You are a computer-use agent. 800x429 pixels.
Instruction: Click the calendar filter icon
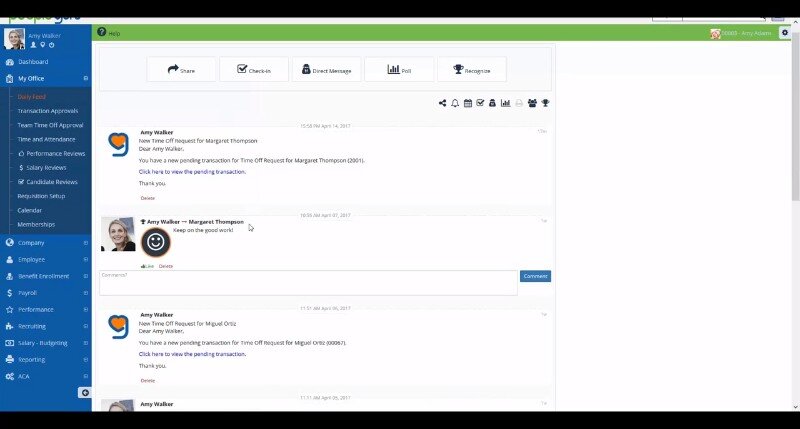pyautogui.click(x=468, y=103)
